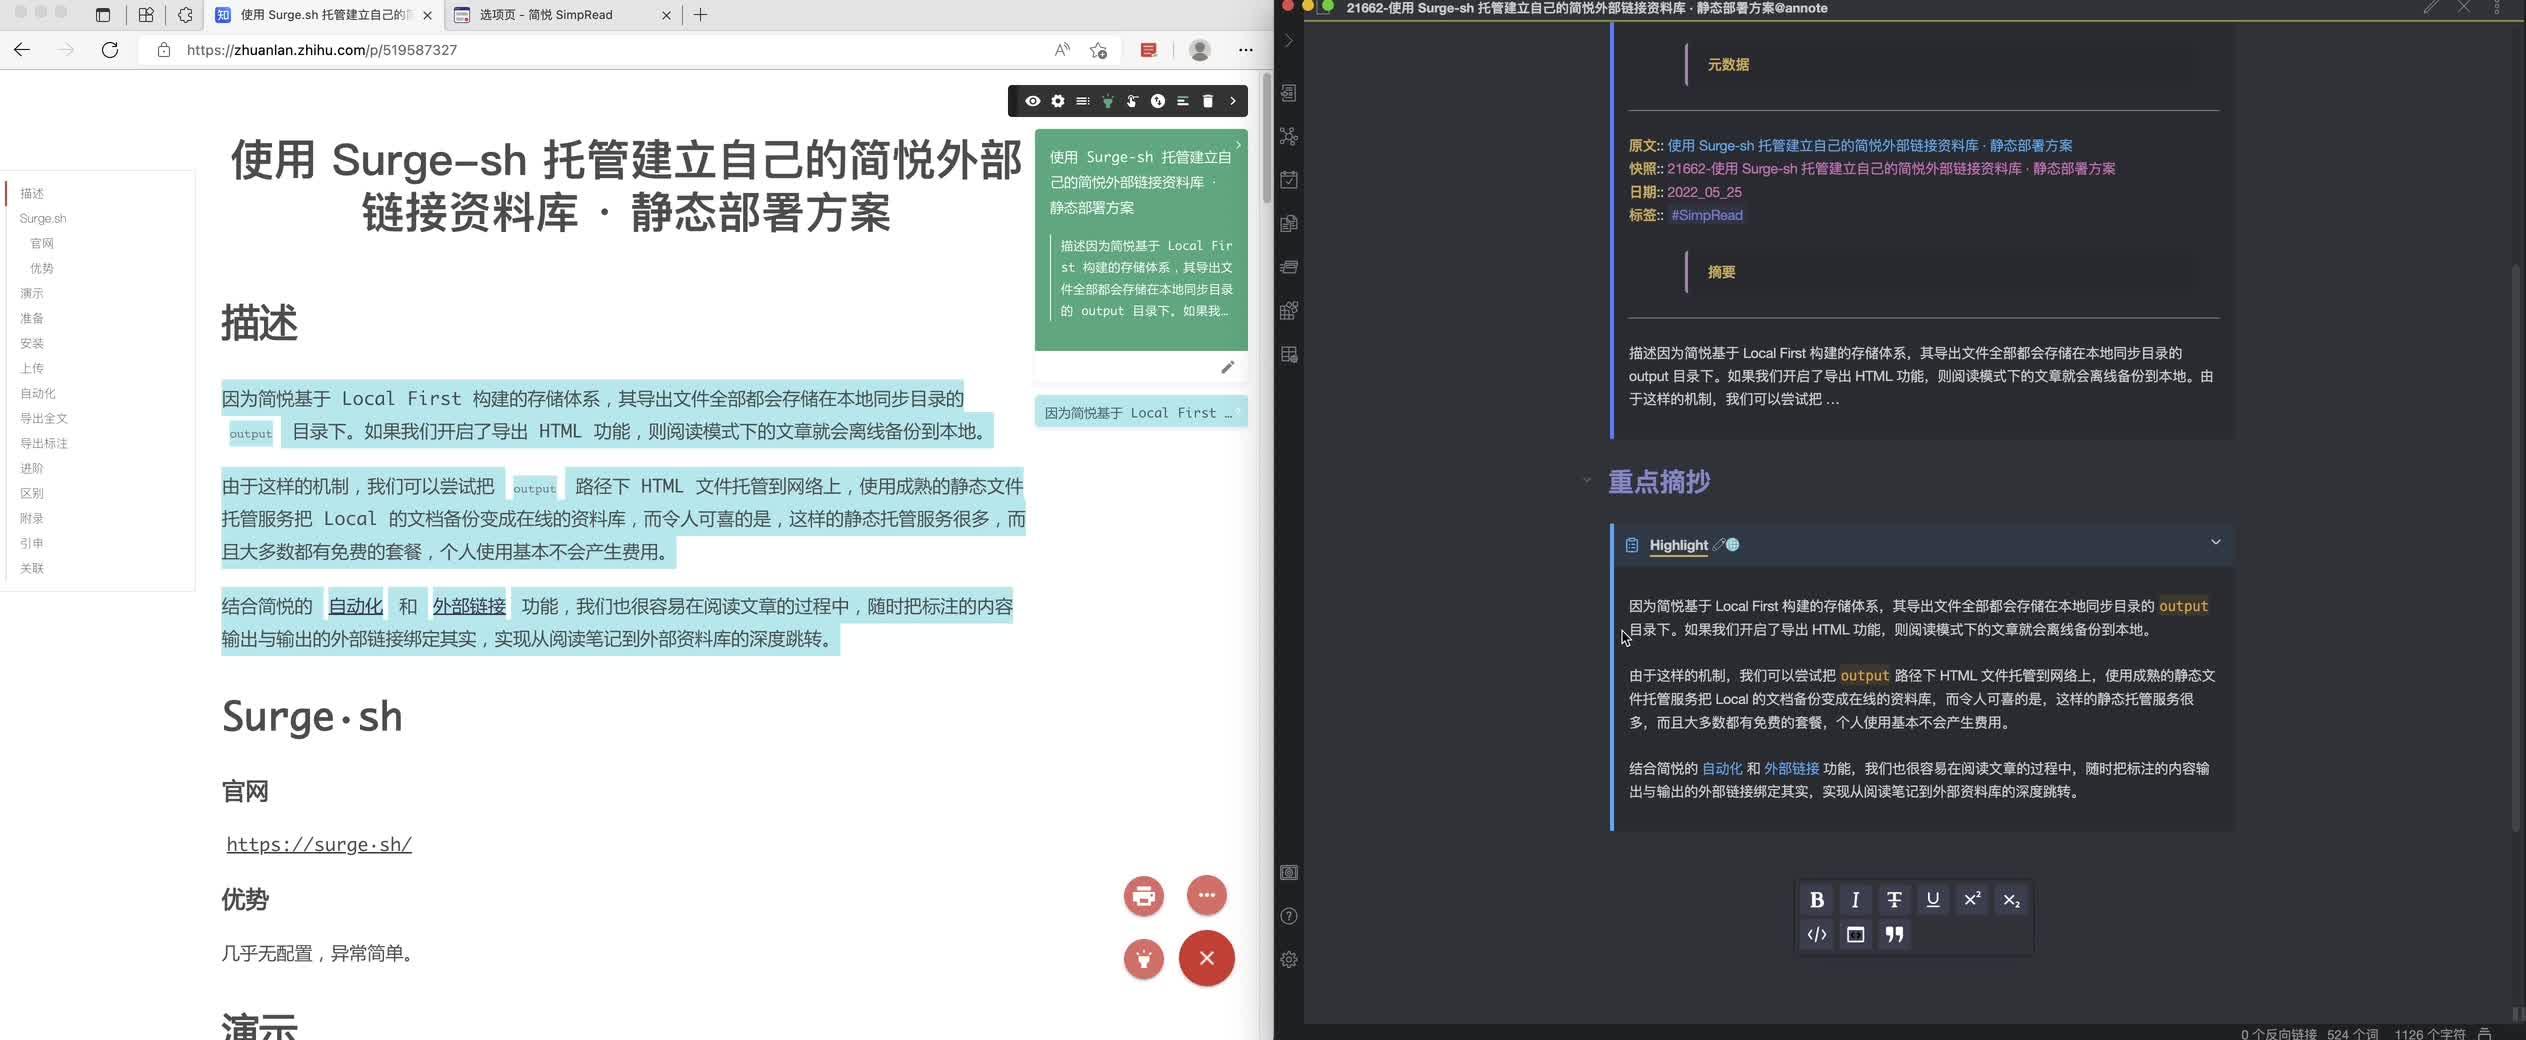Click the left-align lines icon in annotation toolbar

point(1182,101)
